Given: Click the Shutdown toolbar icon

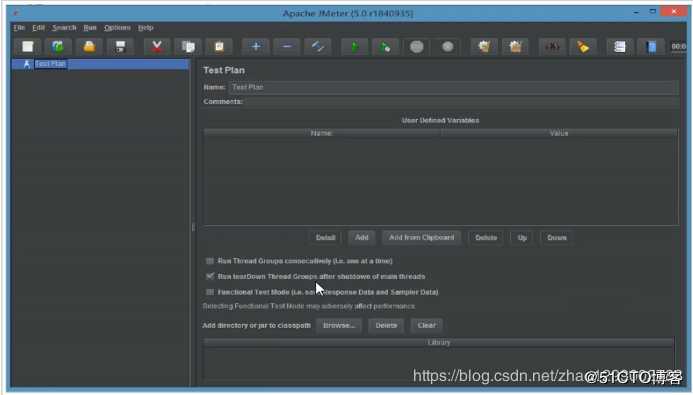Looking at the screenshot, I should [447, 46].
